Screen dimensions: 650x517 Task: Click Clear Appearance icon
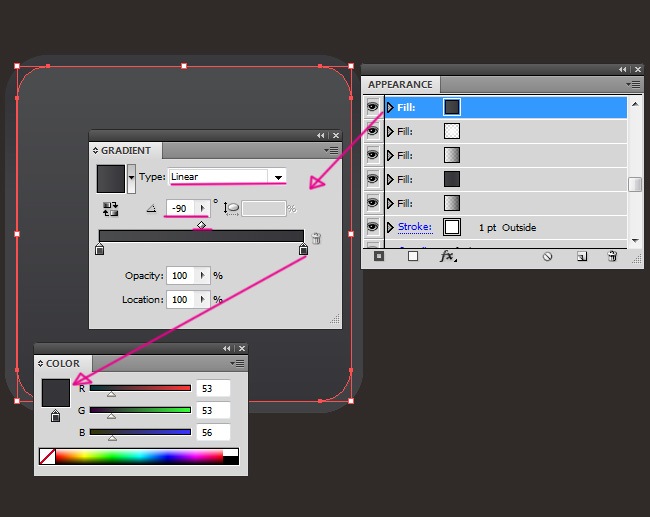(547, 257)
